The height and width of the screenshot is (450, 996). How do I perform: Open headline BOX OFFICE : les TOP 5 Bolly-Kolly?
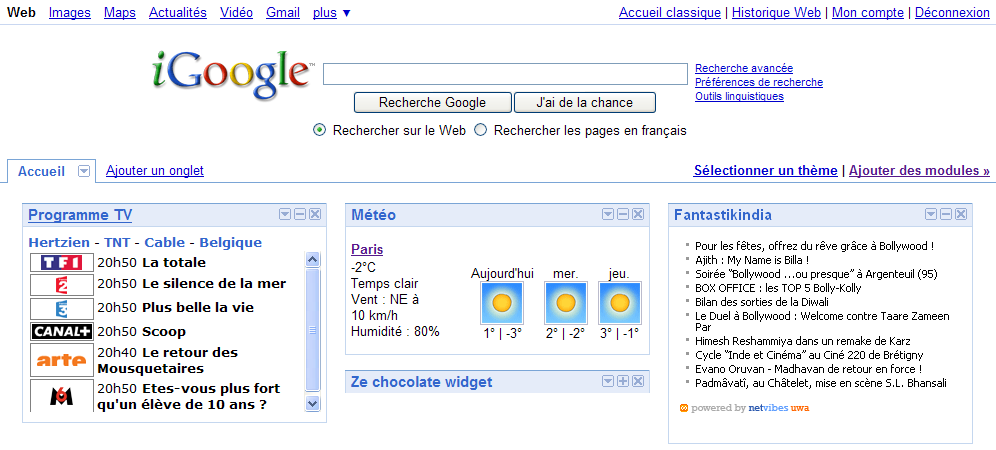778,288
